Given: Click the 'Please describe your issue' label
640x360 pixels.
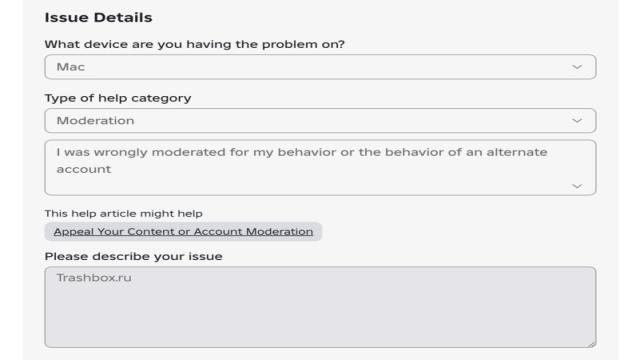Looking at the screenshot, I should 133,257.
